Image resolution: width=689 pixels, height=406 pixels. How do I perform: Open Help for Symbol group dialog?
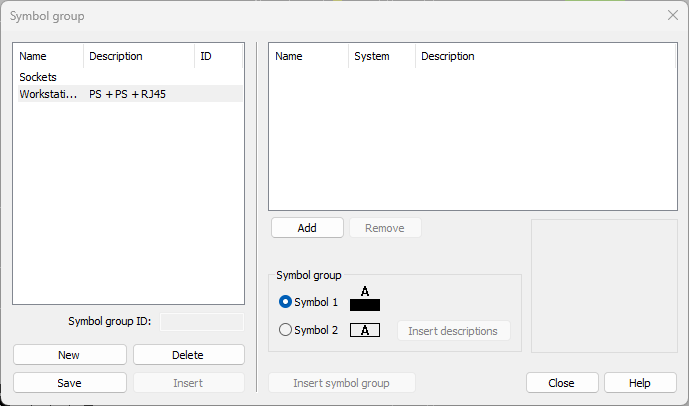point(640,383)
